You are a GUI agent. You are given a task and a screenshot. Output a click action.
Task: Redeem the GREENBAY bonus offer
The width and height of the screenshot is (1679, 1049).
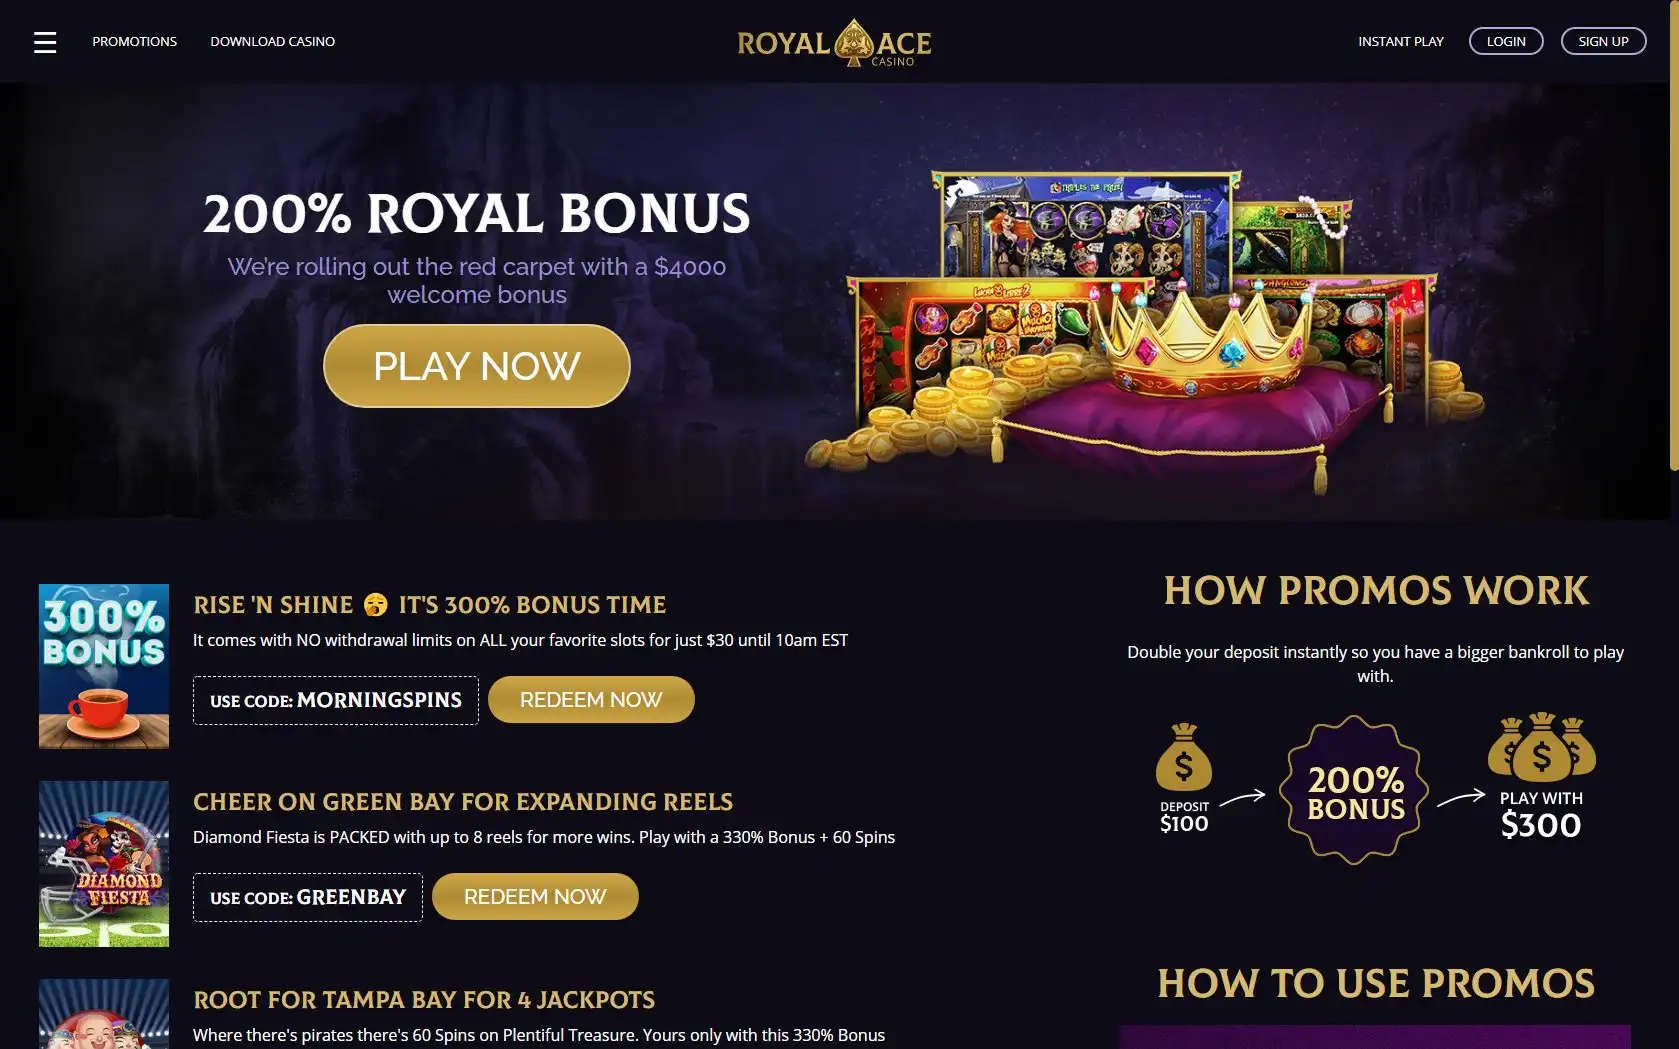click(535, 896)
